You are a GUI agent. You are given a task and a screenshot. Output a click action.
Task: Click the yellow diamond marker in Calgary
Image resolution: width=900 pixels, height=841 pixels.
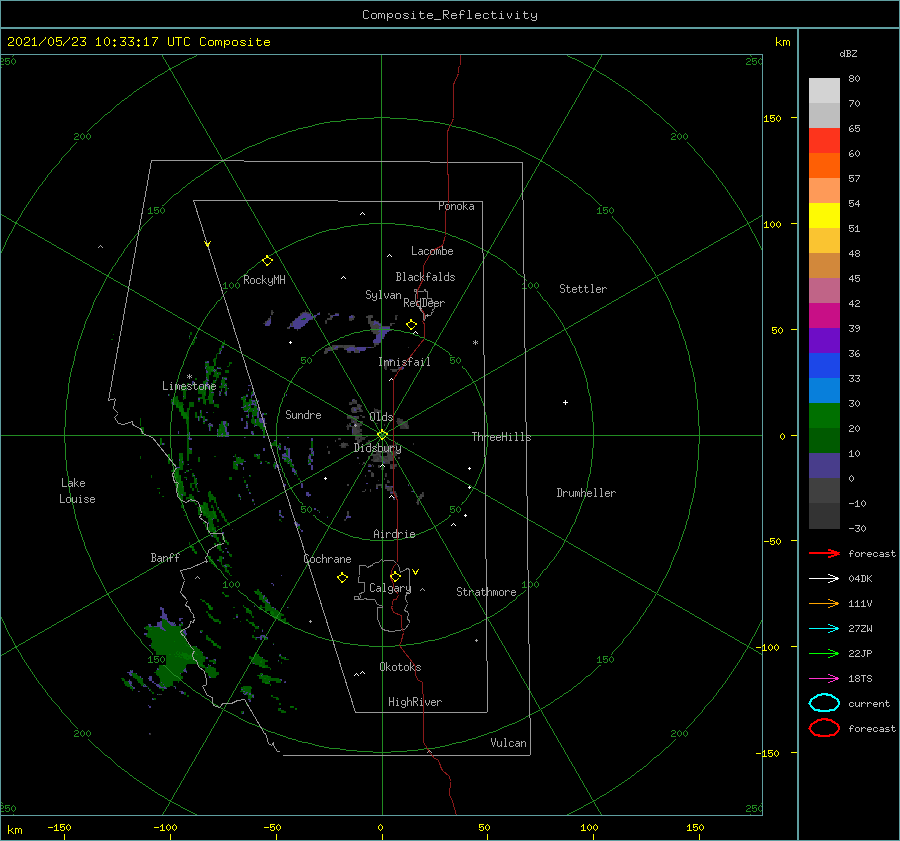395,576
